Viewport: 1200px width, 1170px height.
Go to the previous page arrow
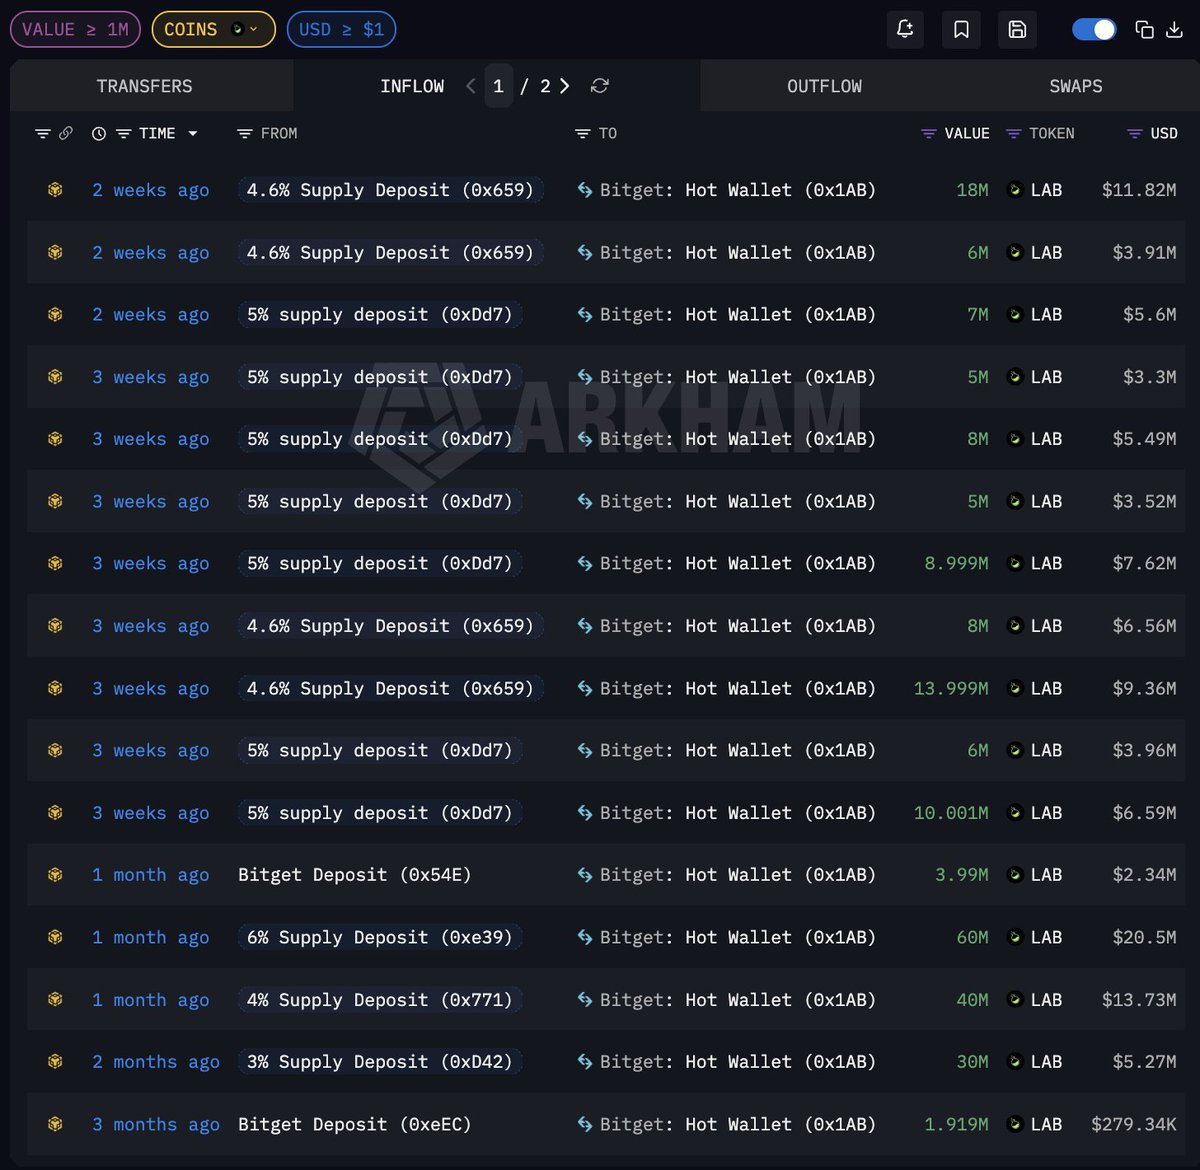[x=471, y=86]
